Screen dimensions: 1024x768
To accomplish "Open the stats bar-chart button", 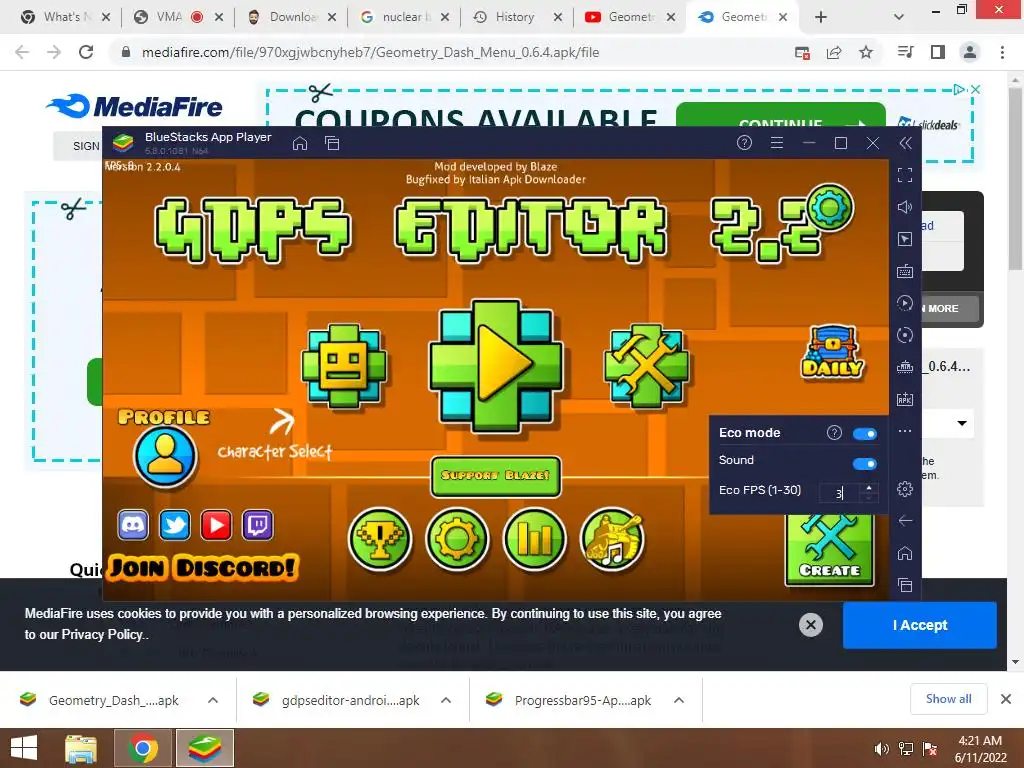I will pyautogui.click(x=535, y=539).
